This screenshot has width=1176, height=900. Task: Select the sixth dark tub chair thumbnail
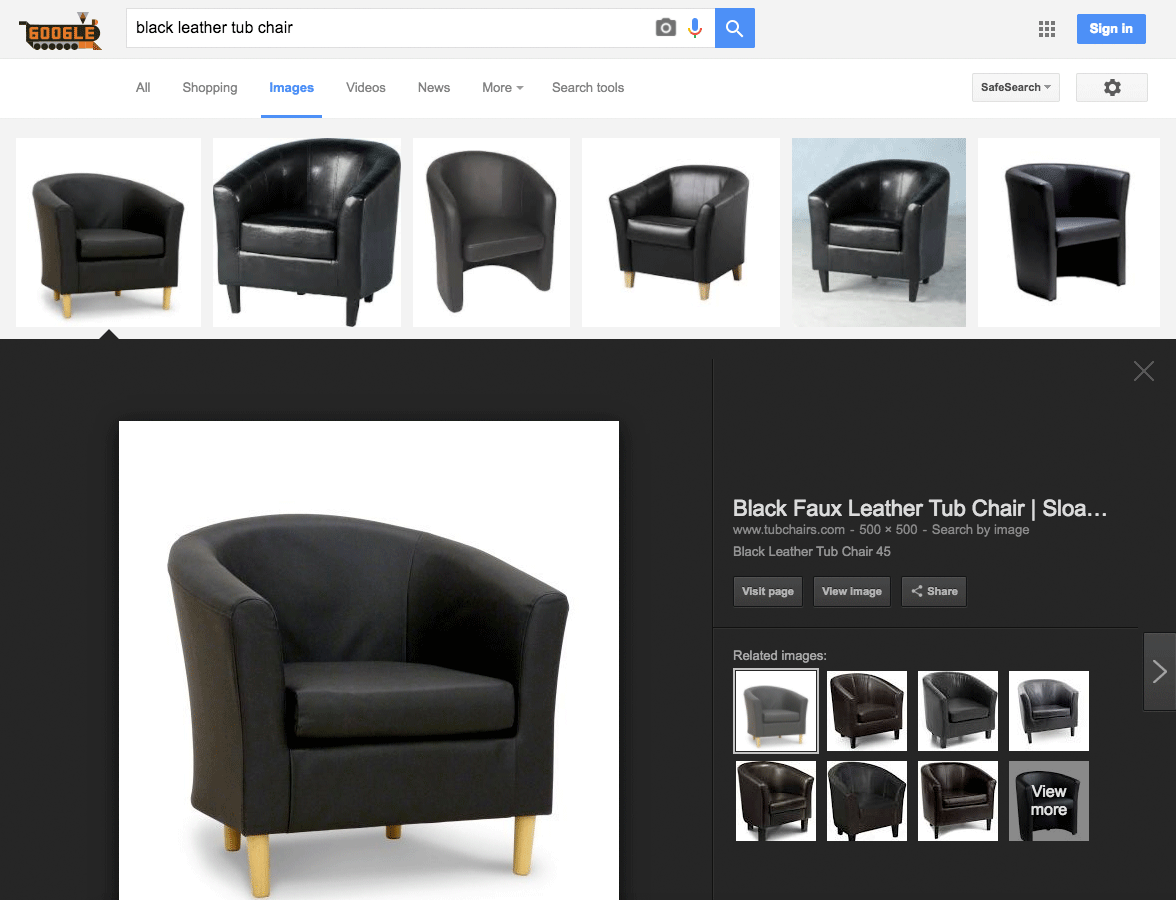(1069, 232)
